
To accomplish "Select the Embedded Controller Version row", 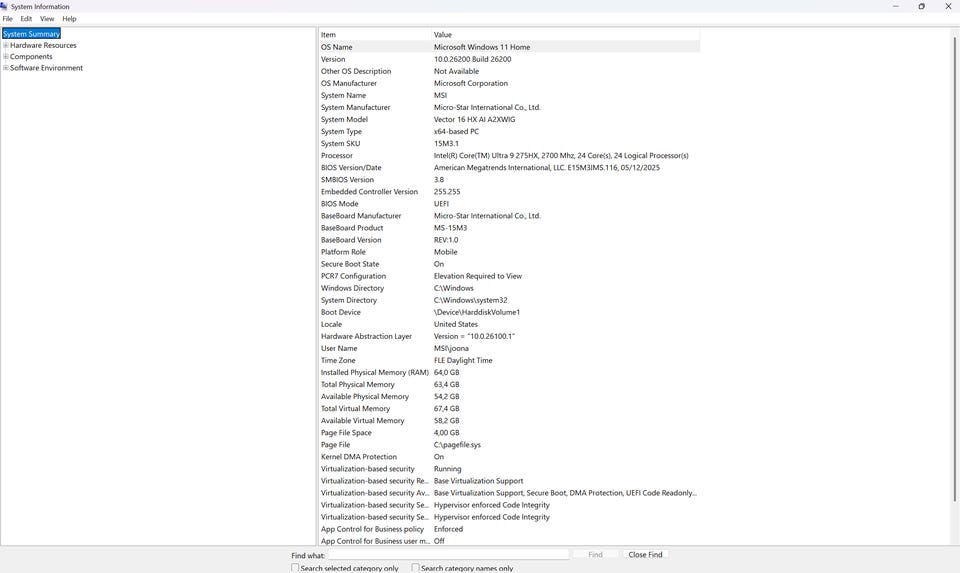I will coord(509,192).
